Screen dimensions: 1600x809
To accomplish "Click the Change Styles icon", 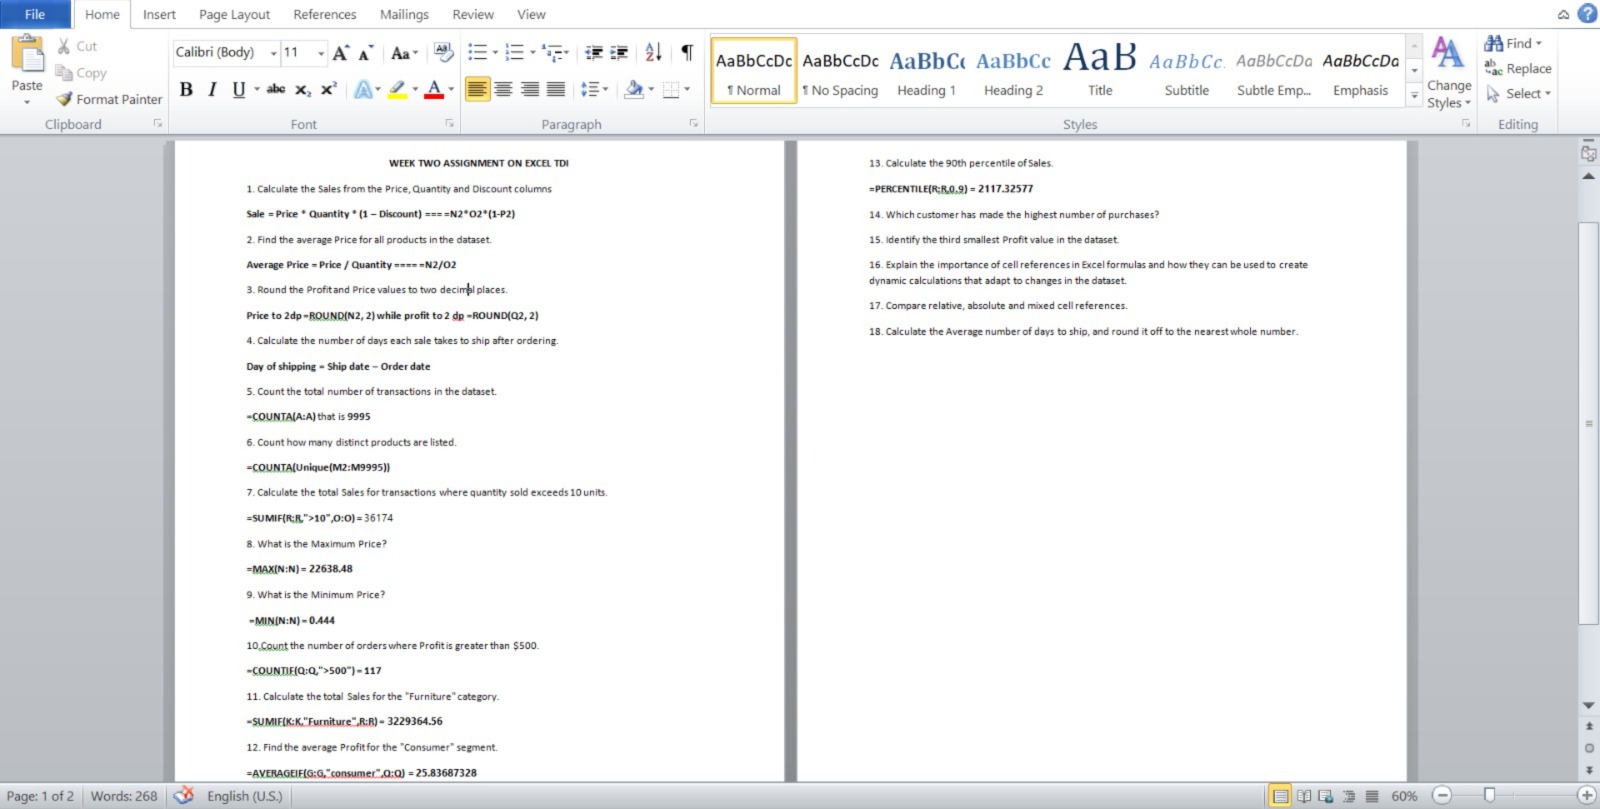I will [1448, 52].
